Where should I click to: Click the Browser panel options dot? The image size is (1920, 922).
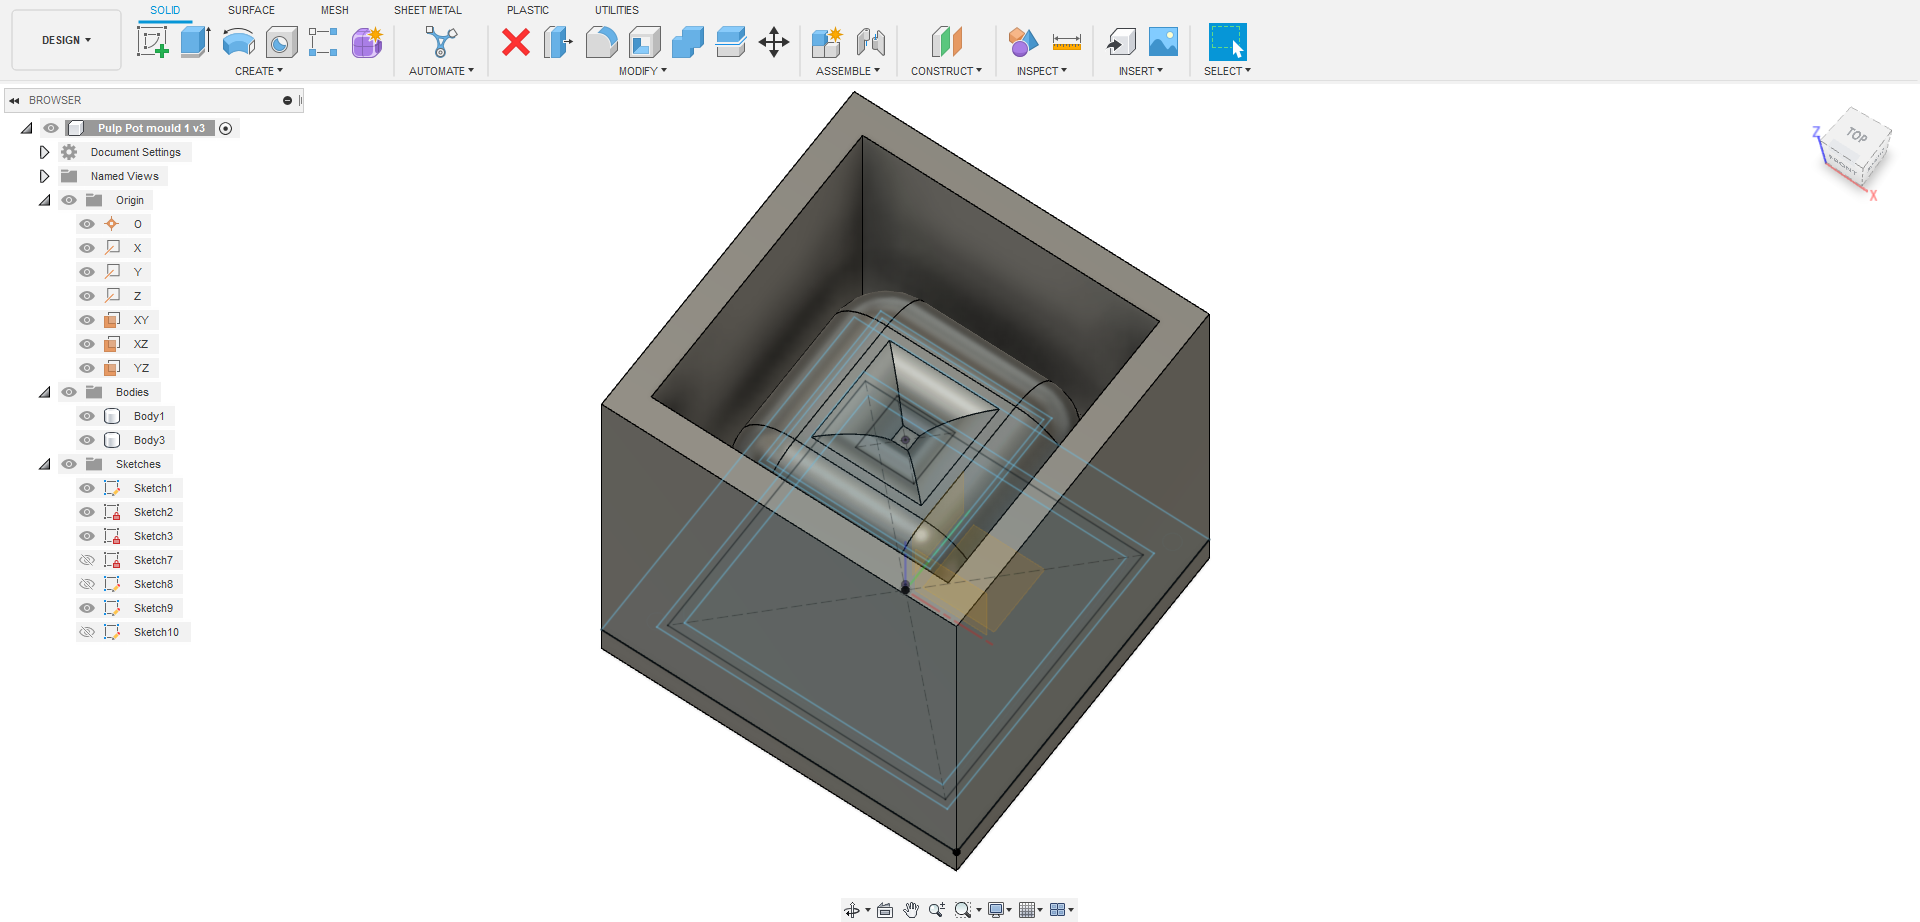tap(287, 100)
